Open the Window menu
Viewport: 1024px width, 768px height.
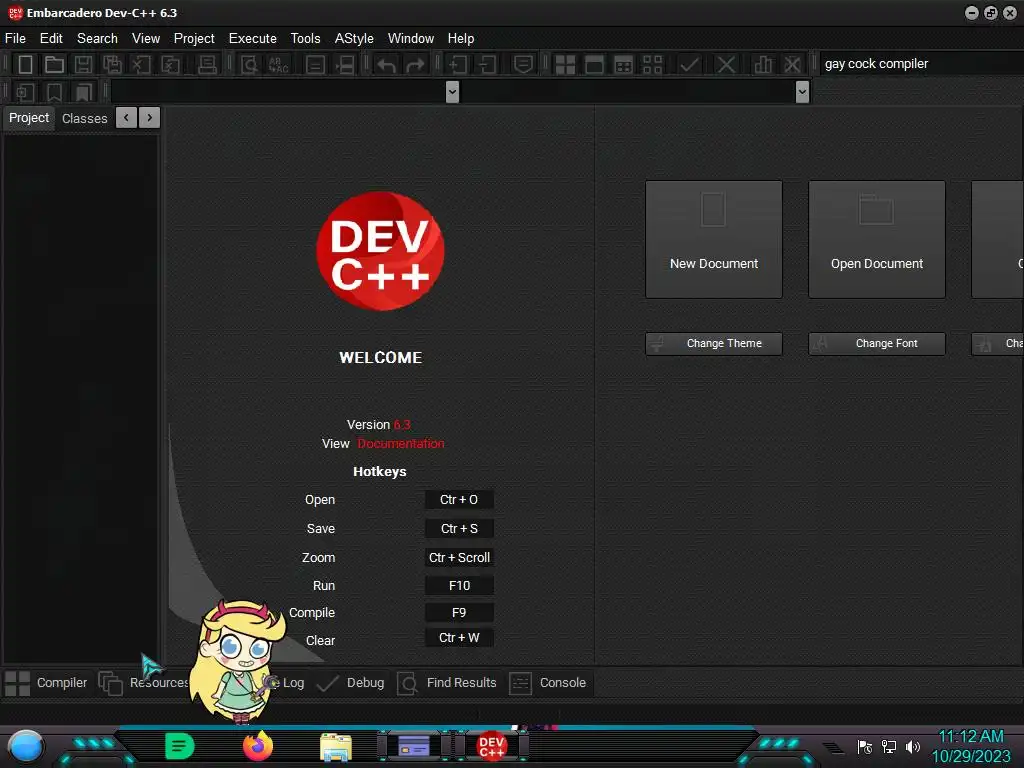(x=411, y=39)
